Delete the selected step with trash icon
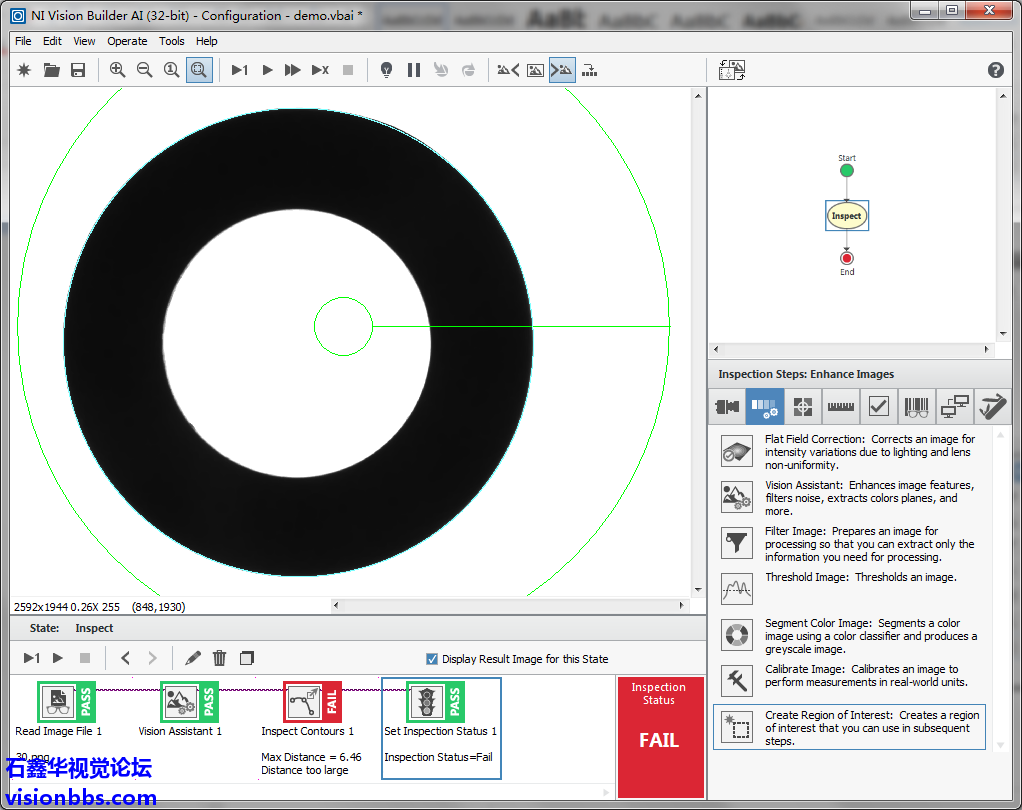 [x=220, y=658]
